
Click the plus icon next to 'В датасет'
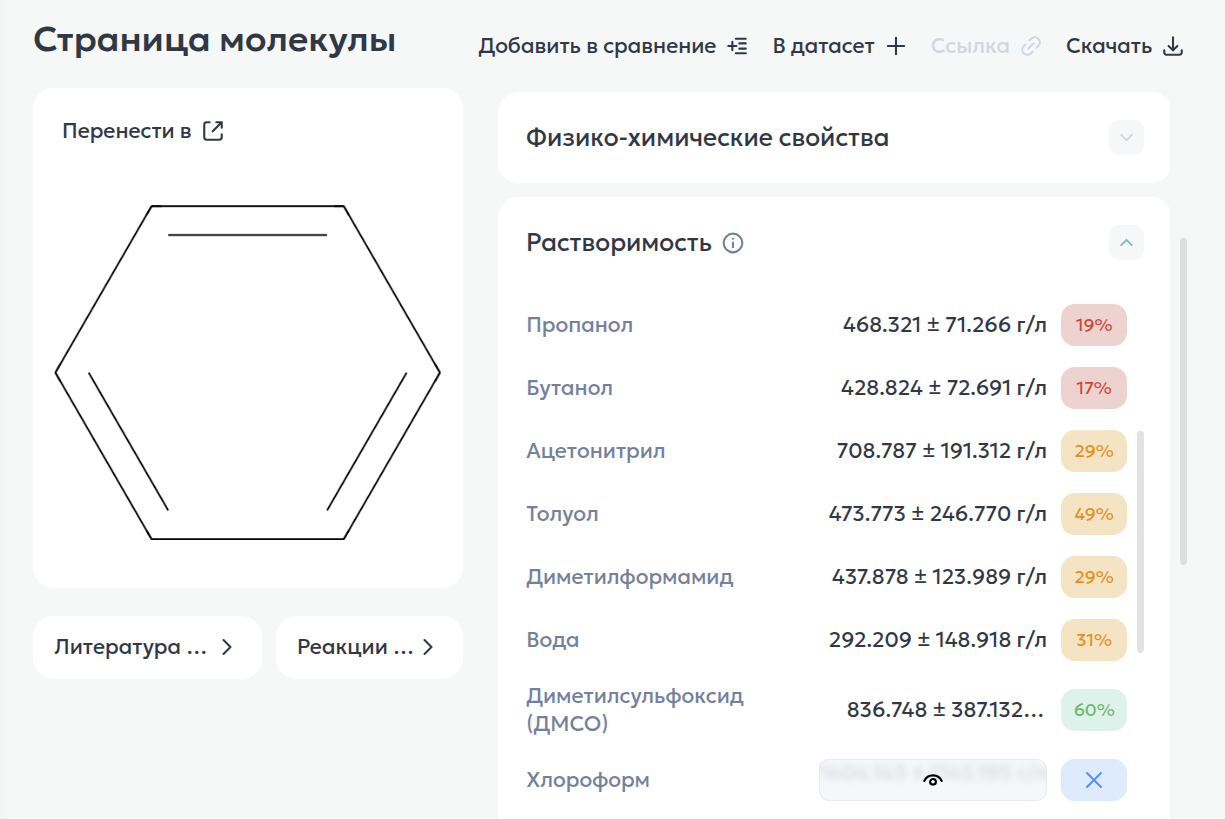[x=896, y=46]
